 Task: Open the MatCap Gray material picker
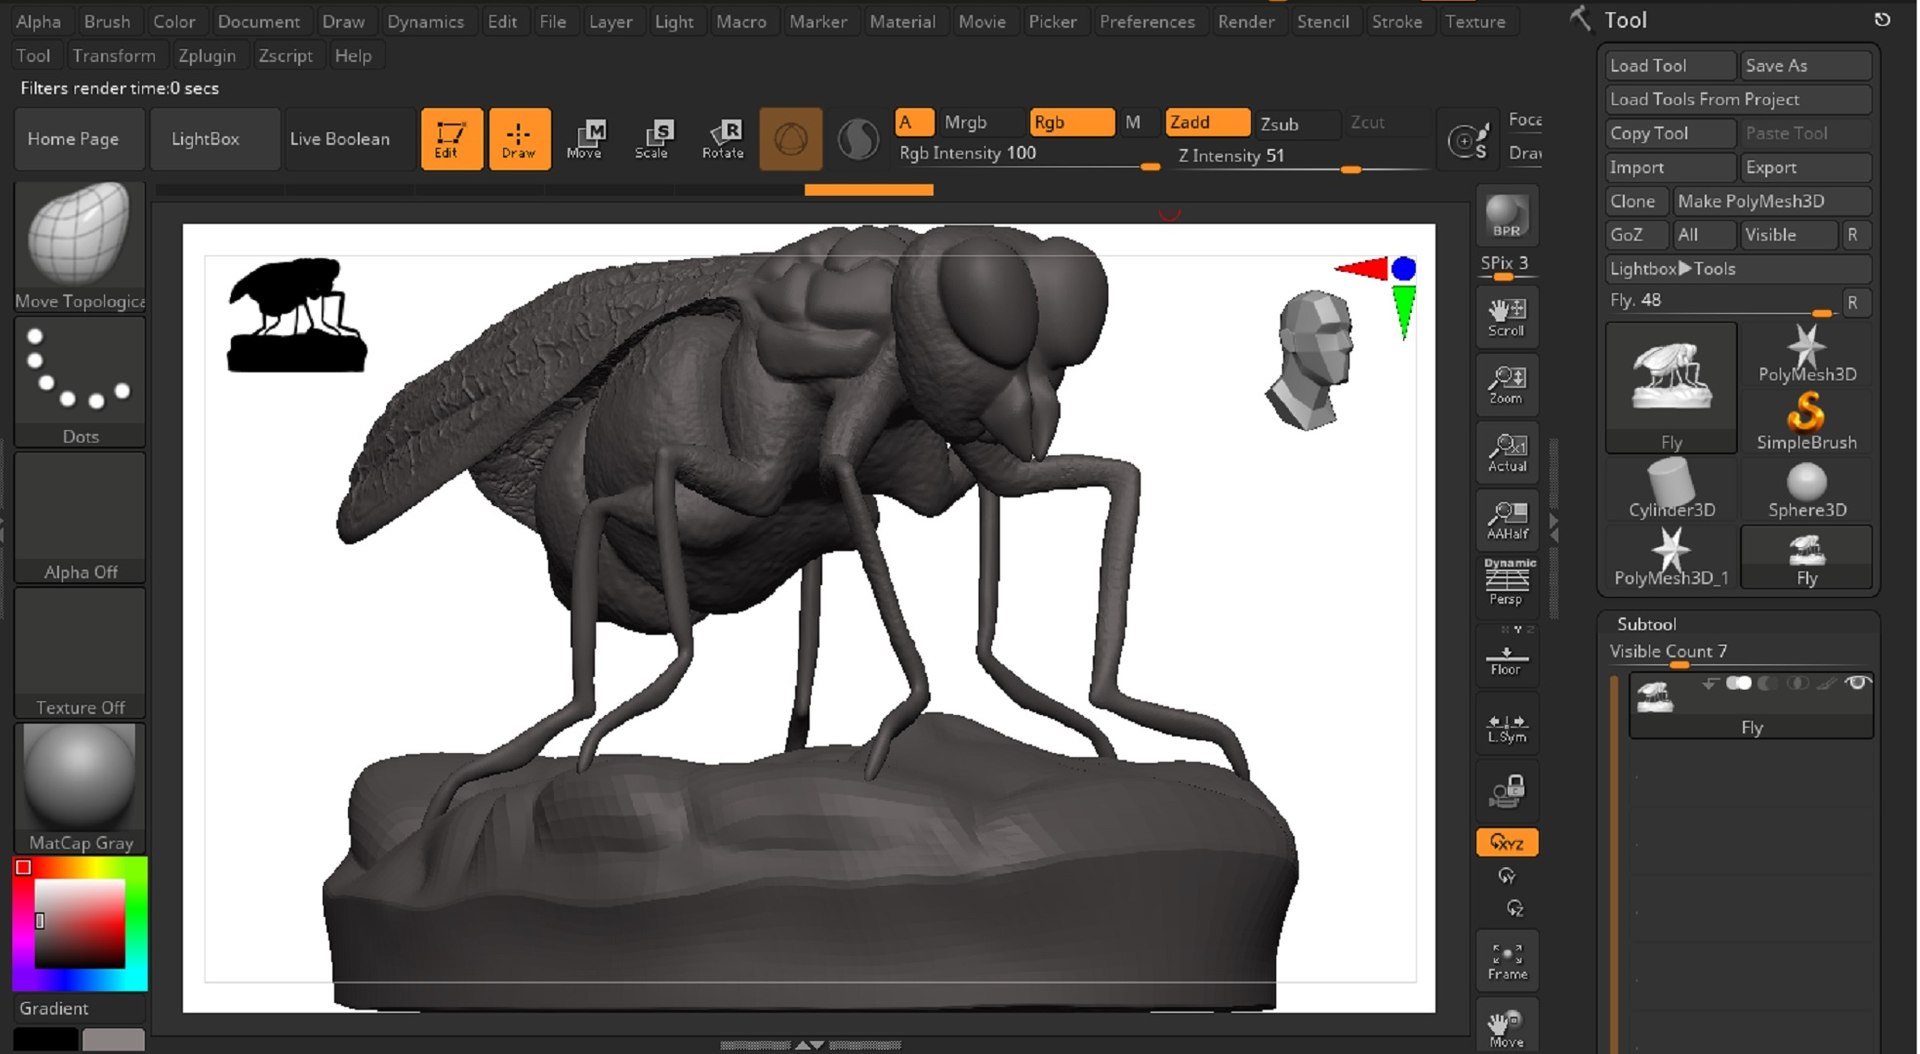coord(79,788)
